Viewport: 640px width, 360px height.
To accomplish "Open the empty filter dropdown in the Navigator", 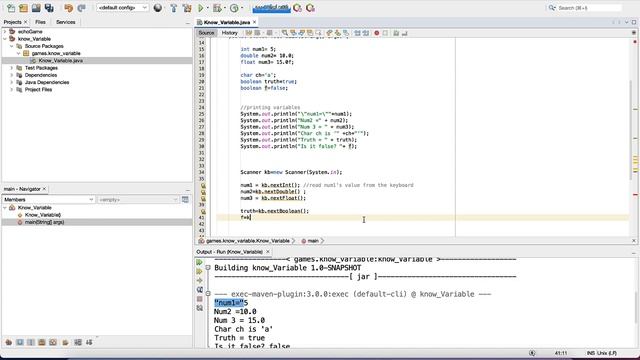I will point(138,200).
